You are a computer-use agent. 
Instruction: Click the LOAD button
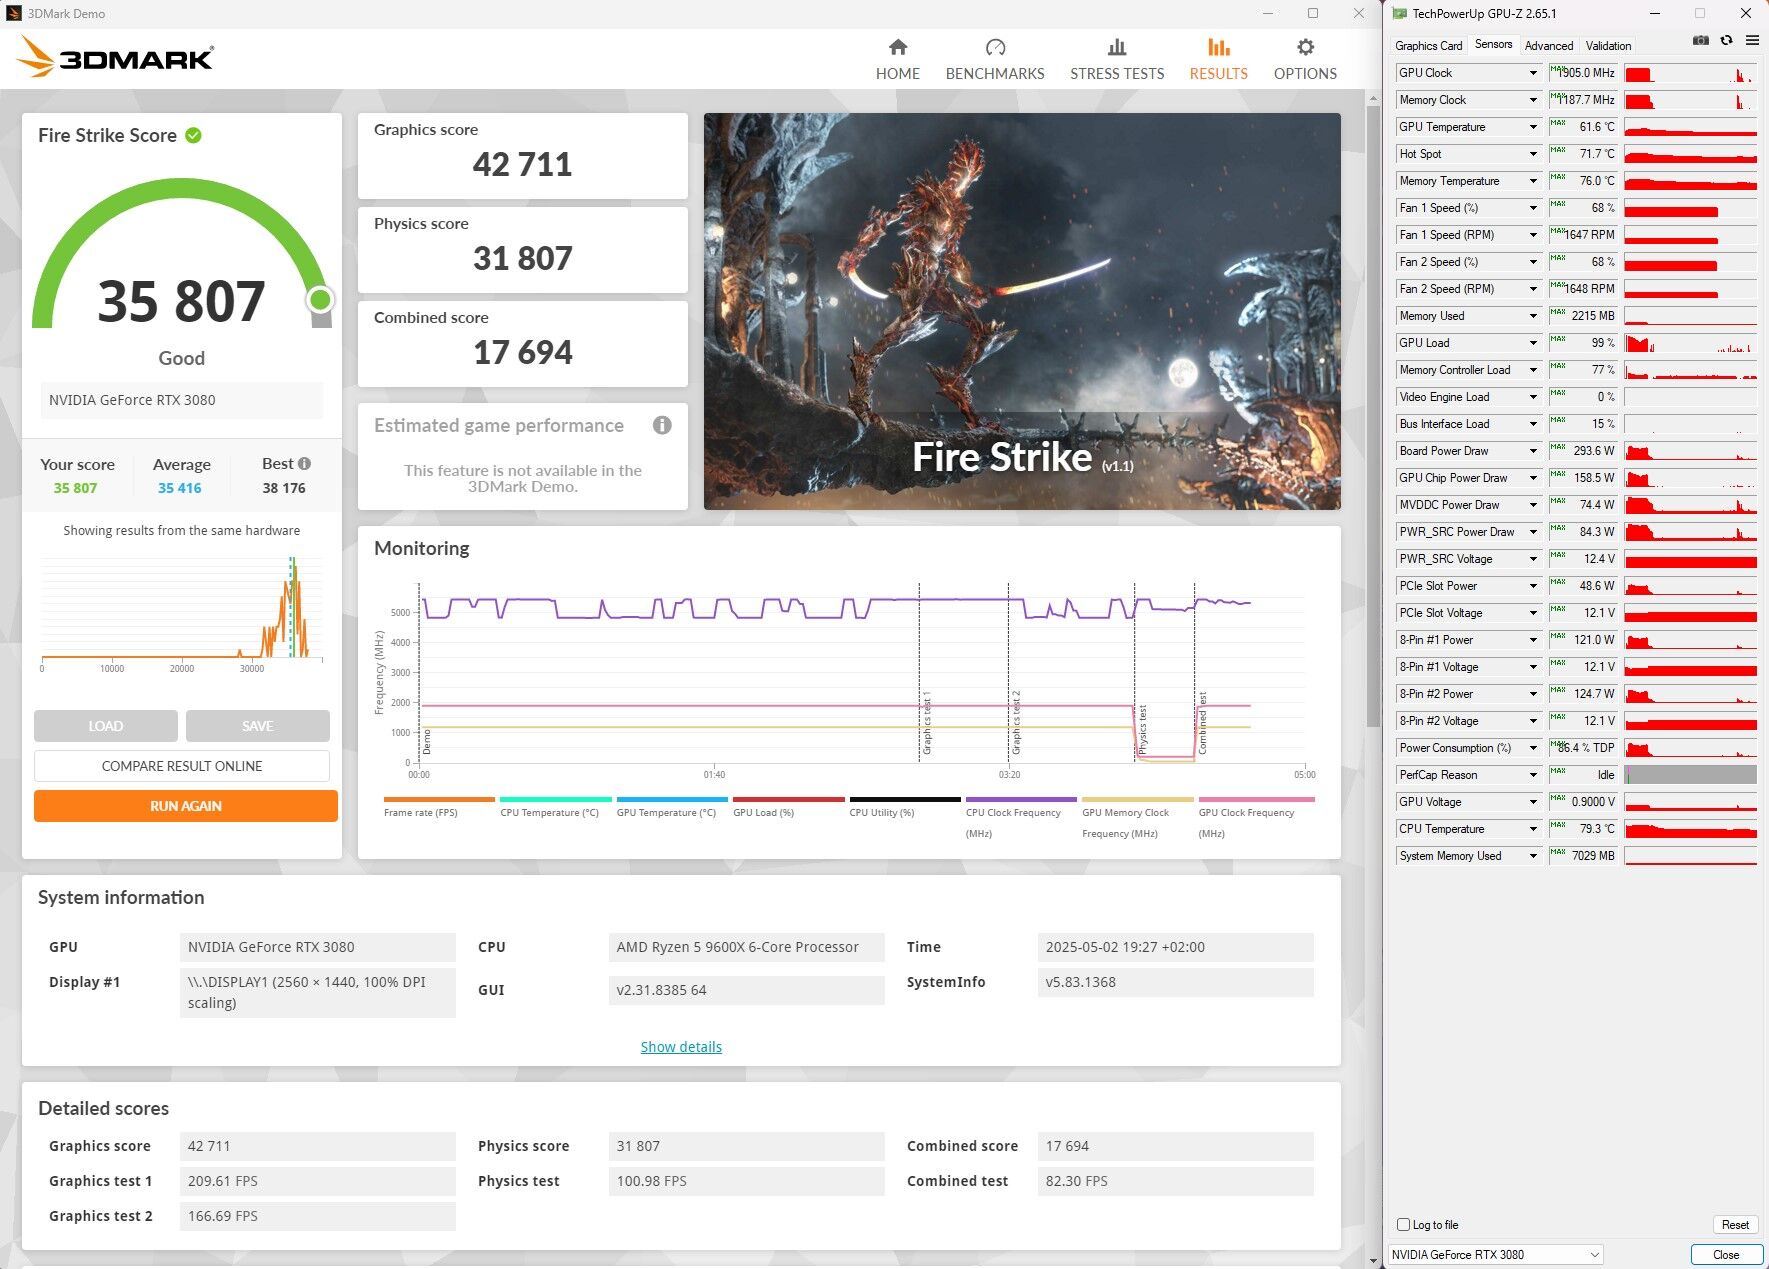(x=106, y=726)
